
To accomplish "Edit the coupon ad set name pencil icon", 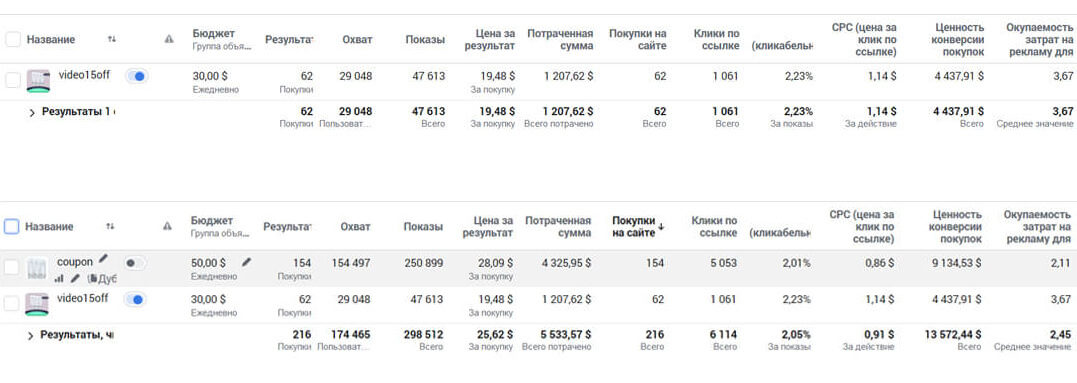I will [103, 259].
